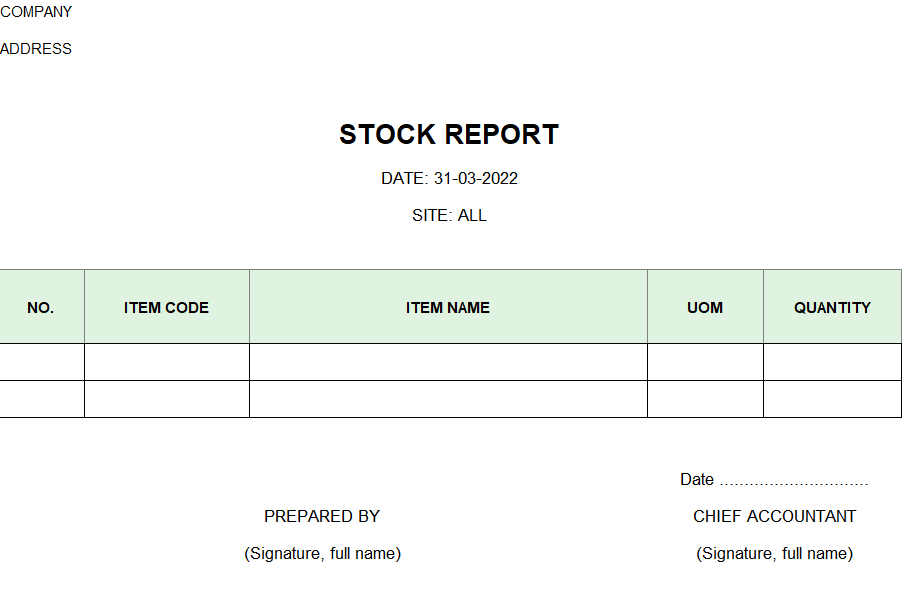Select the COMPANY text at top
The width and height of the screenshot is (920, 594).
[x=36, y=12]
